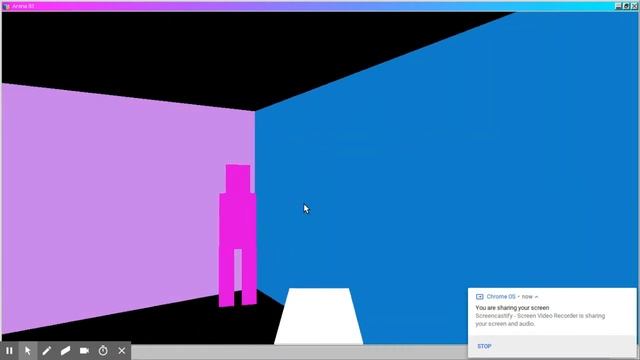
Task: Select the eraser tool
Action: click(65, 351)
